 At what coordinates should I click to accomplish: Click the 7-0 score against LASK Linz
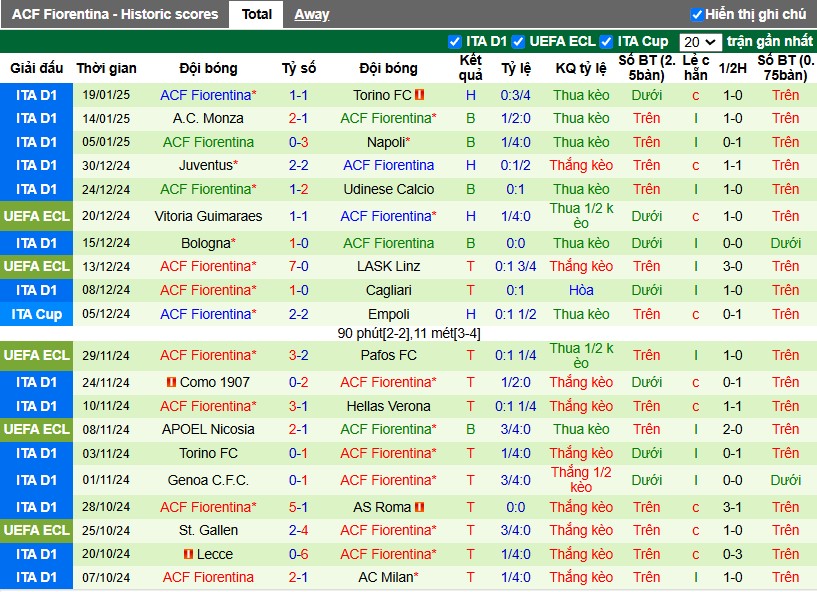click(299, 266)
